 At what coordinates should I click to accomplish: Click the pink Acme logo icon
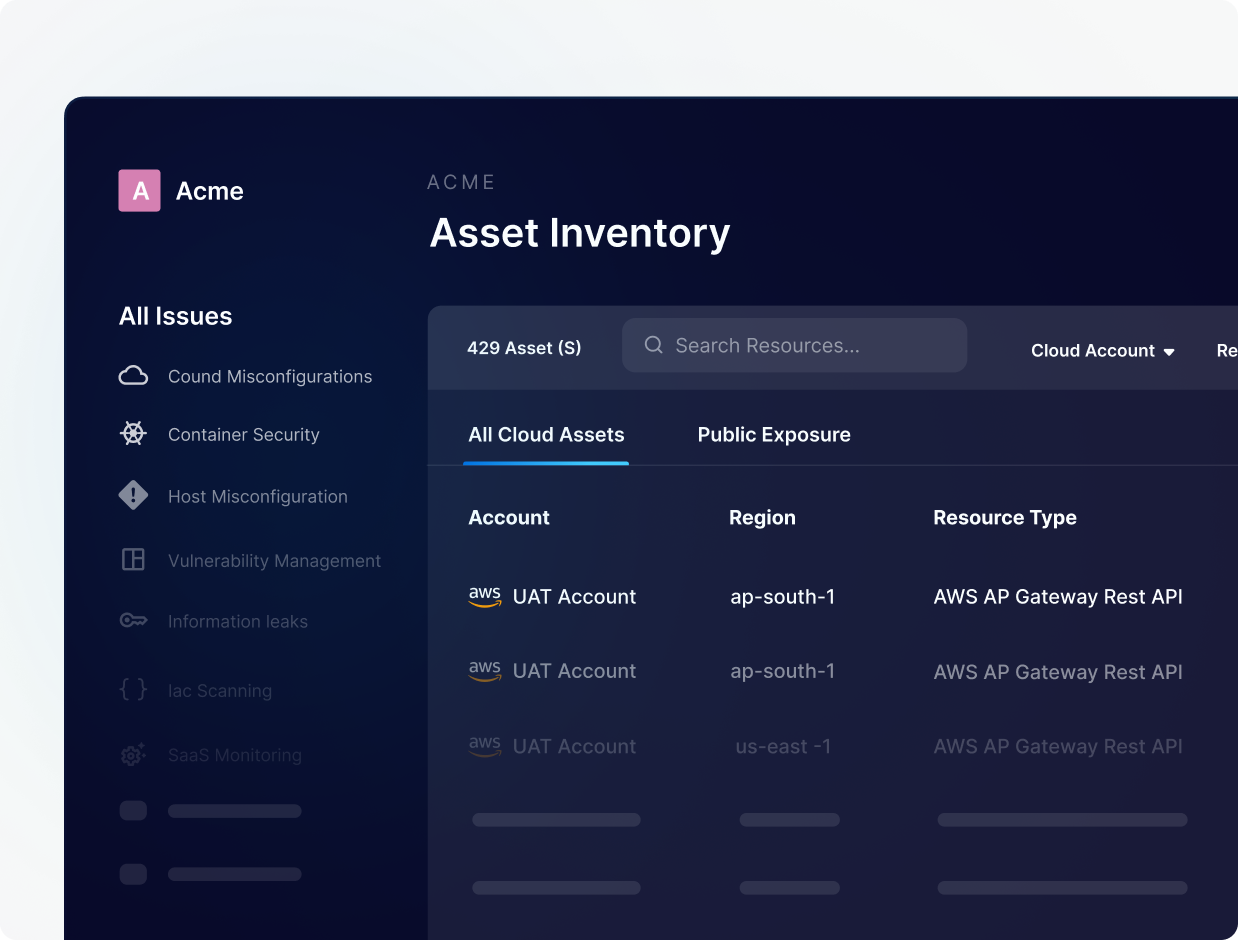tap(139, 191)
